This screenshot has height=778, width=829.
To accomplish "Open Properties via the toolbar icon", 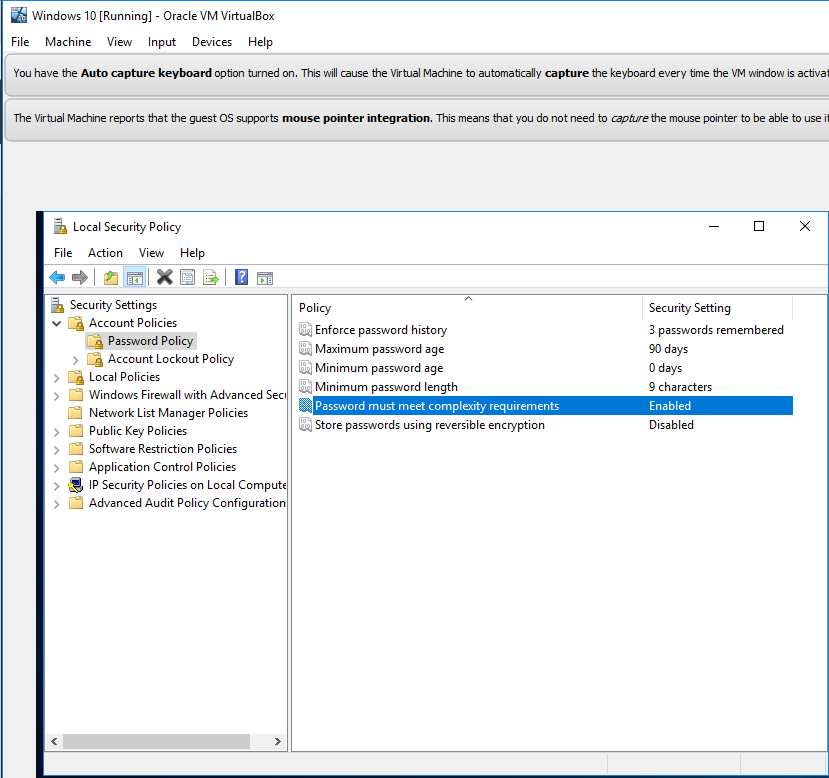I will (188, 277).
